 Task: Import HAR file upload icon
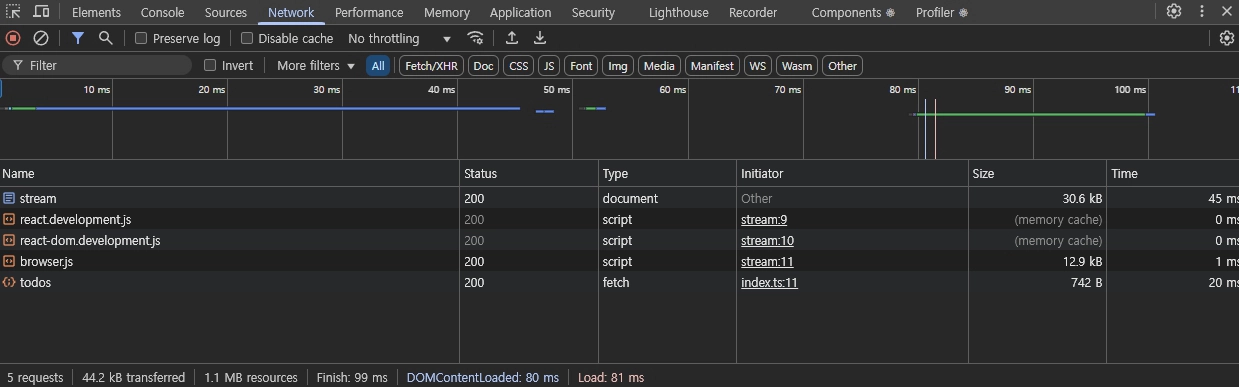tap(512, 38)
